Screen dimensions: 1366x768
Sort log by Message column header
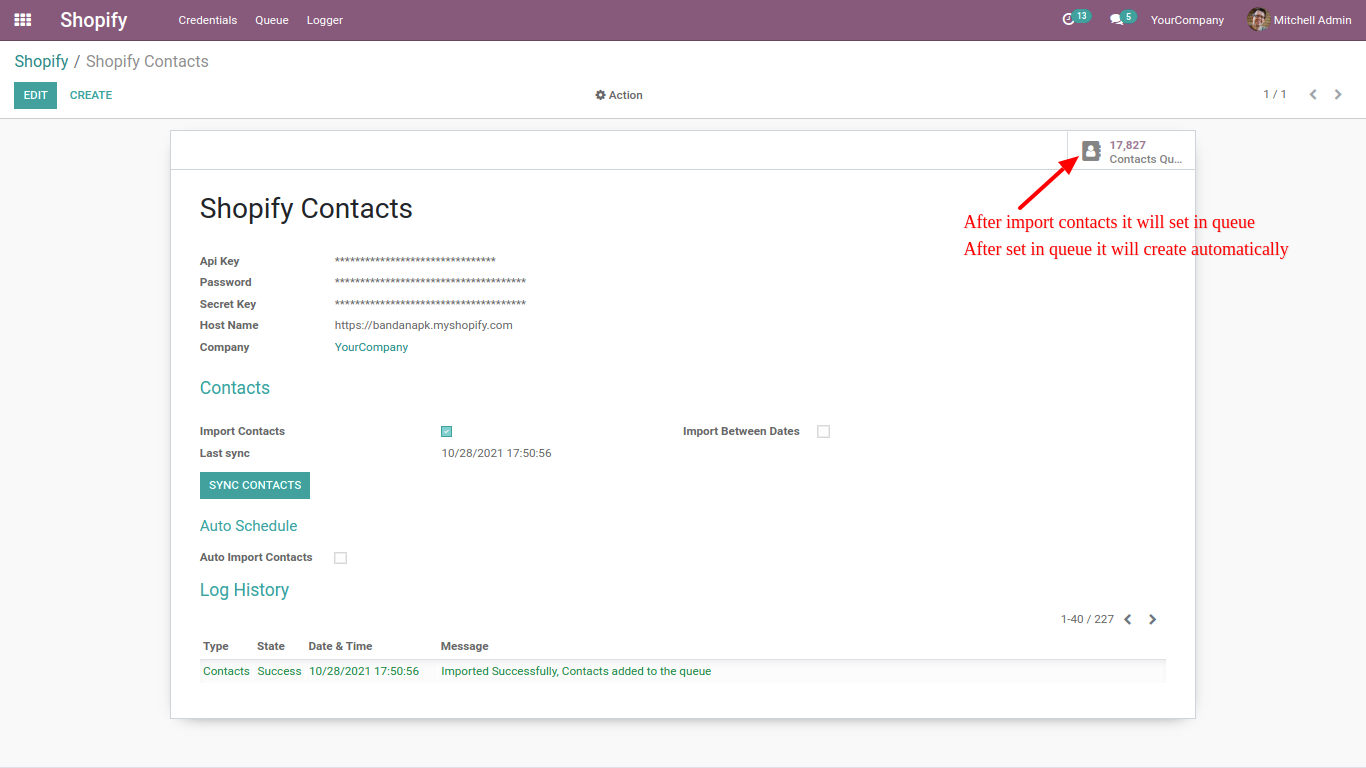(465, 646)
